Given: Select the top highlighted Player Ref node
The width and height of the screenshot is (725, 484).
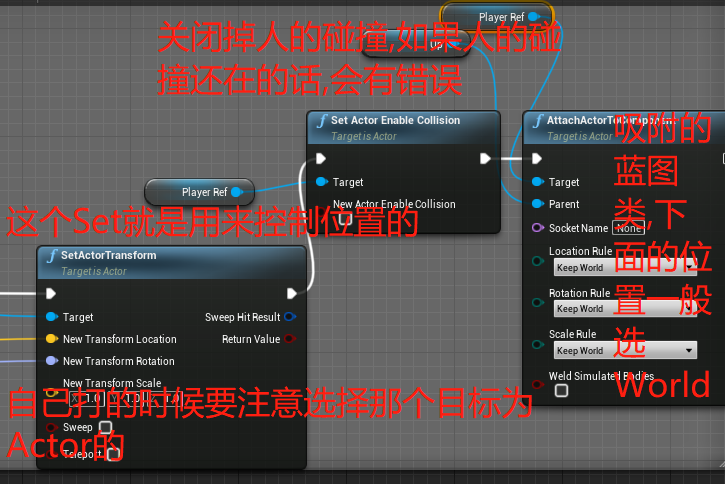Looking at the screenshot, I should click(x=498, y=17).
